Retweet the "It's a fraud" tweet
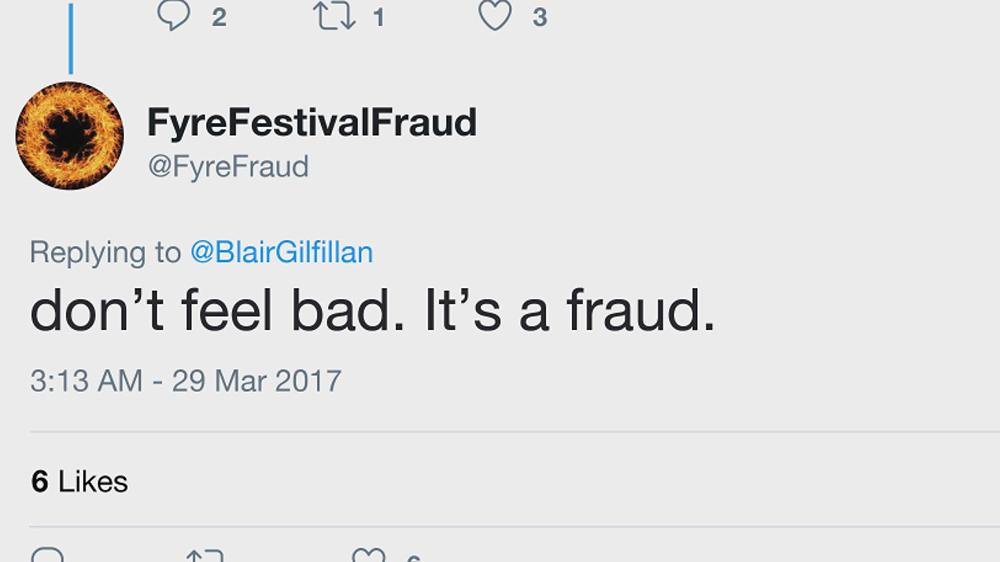Viewport: 1000px width, 562px height. coord(206,555)
